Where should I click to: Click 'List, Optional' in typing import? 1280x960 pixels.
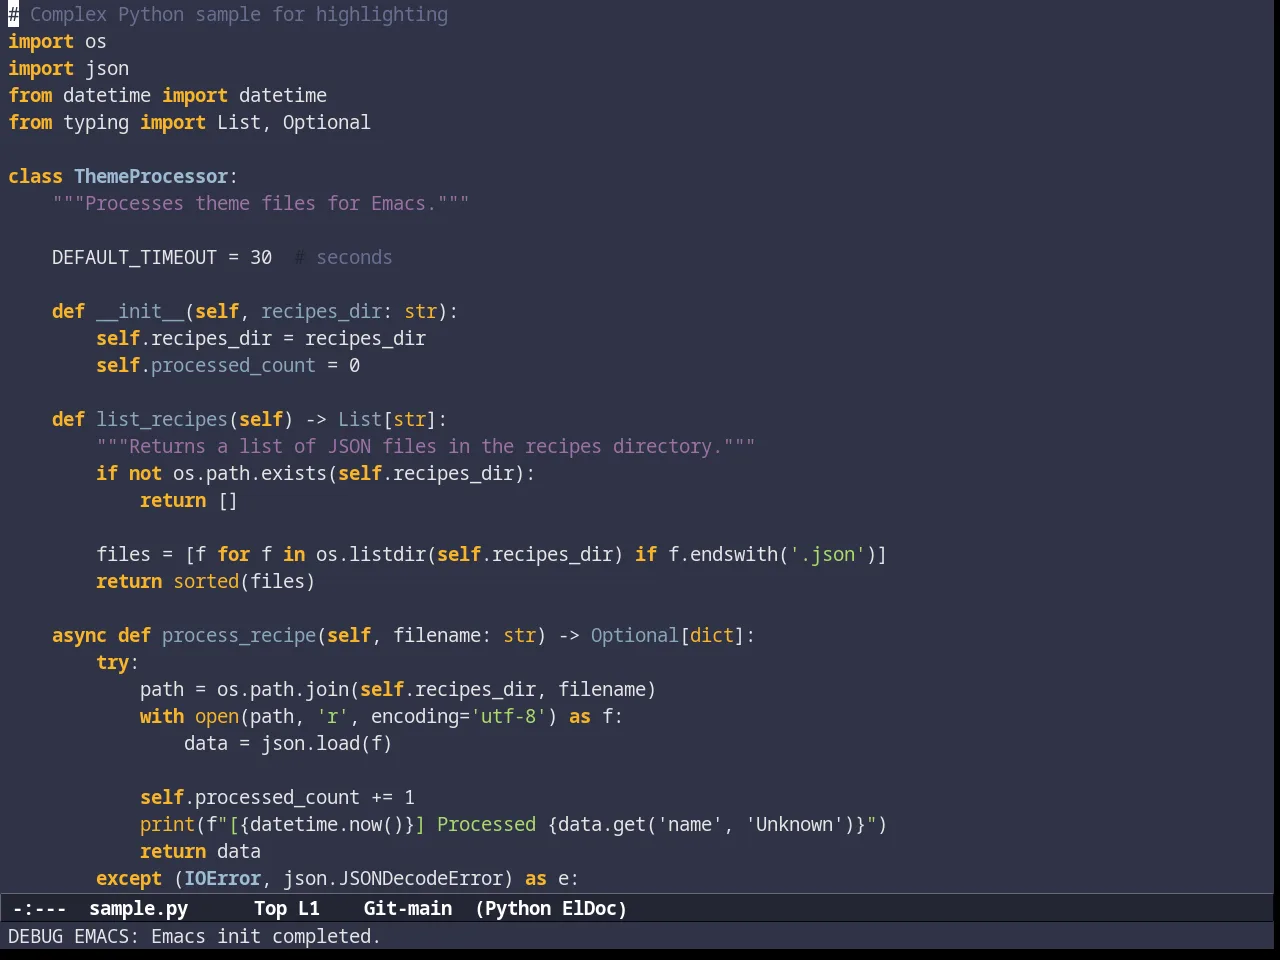coord(294,122)
